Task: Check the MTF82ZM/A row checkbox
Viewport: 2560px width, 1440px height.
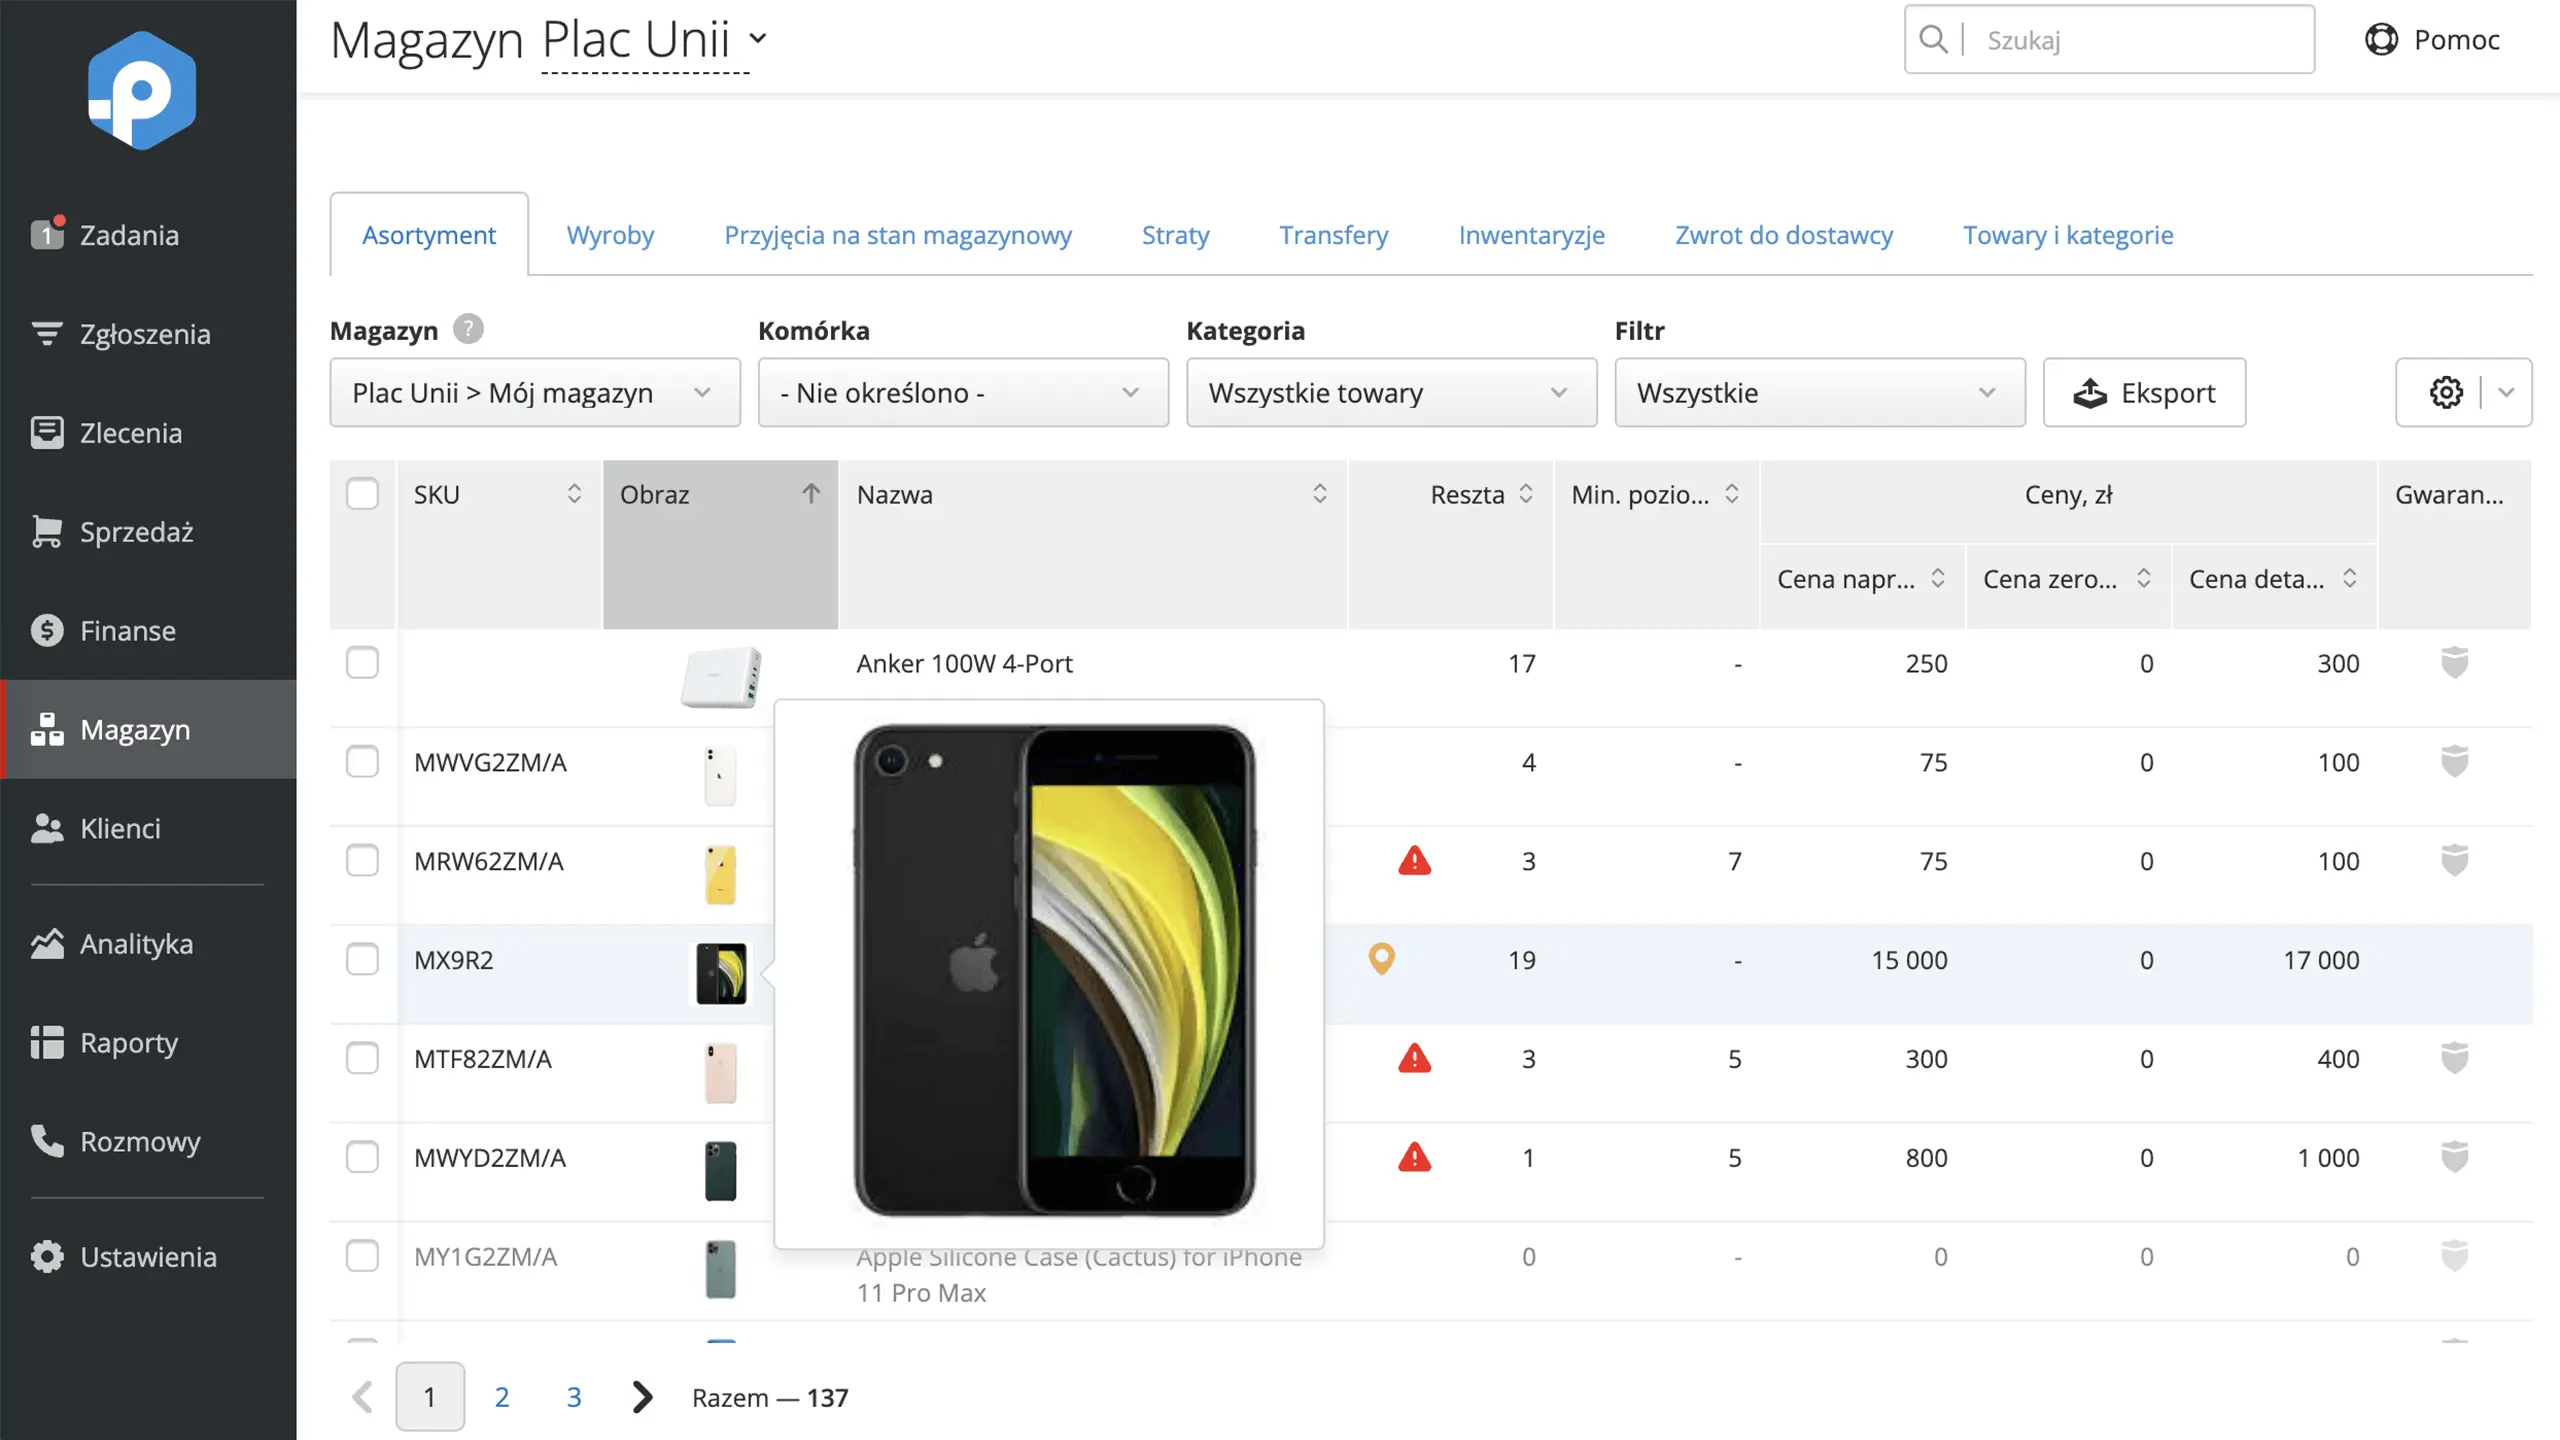Action: coord(362,1058)
